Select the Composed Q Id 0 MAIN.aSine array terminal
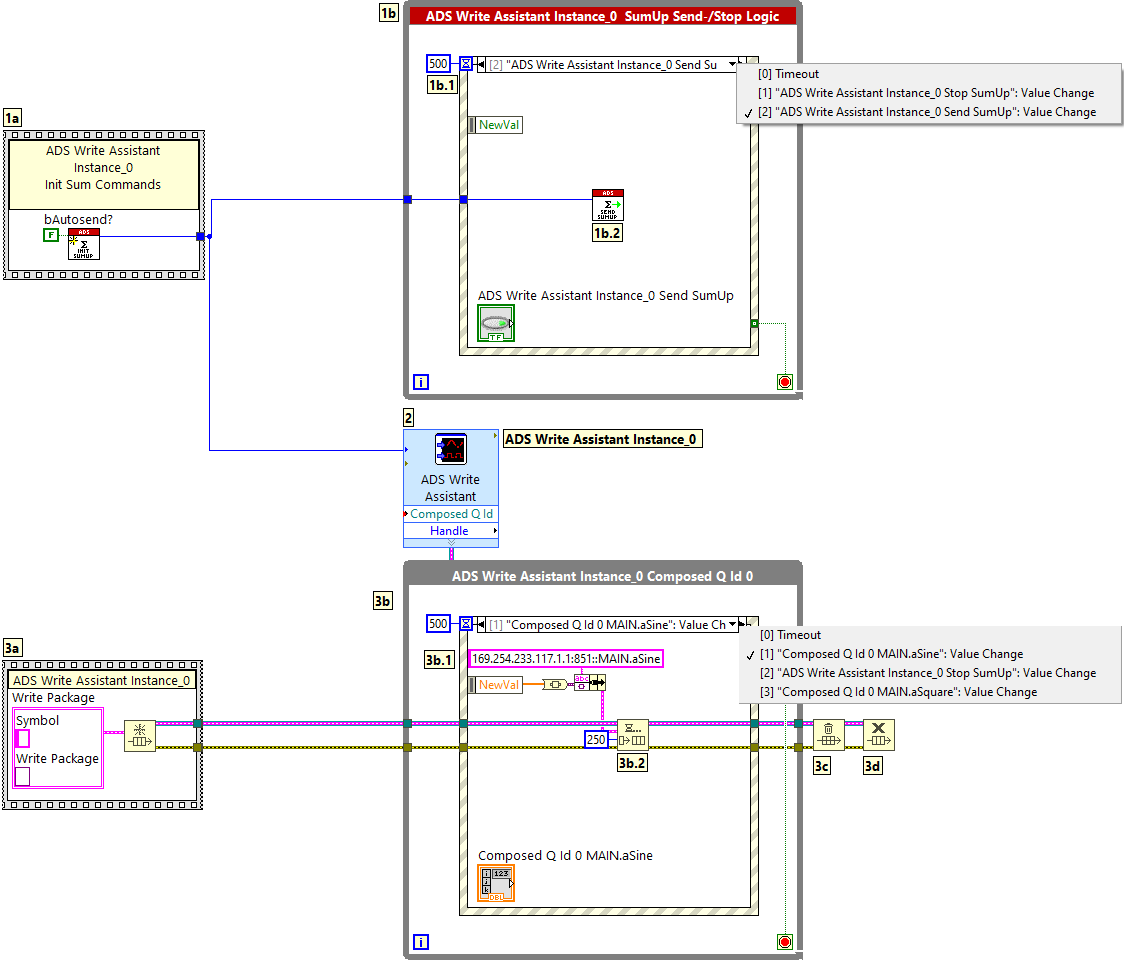1124x960 pixels. (497, 884)
